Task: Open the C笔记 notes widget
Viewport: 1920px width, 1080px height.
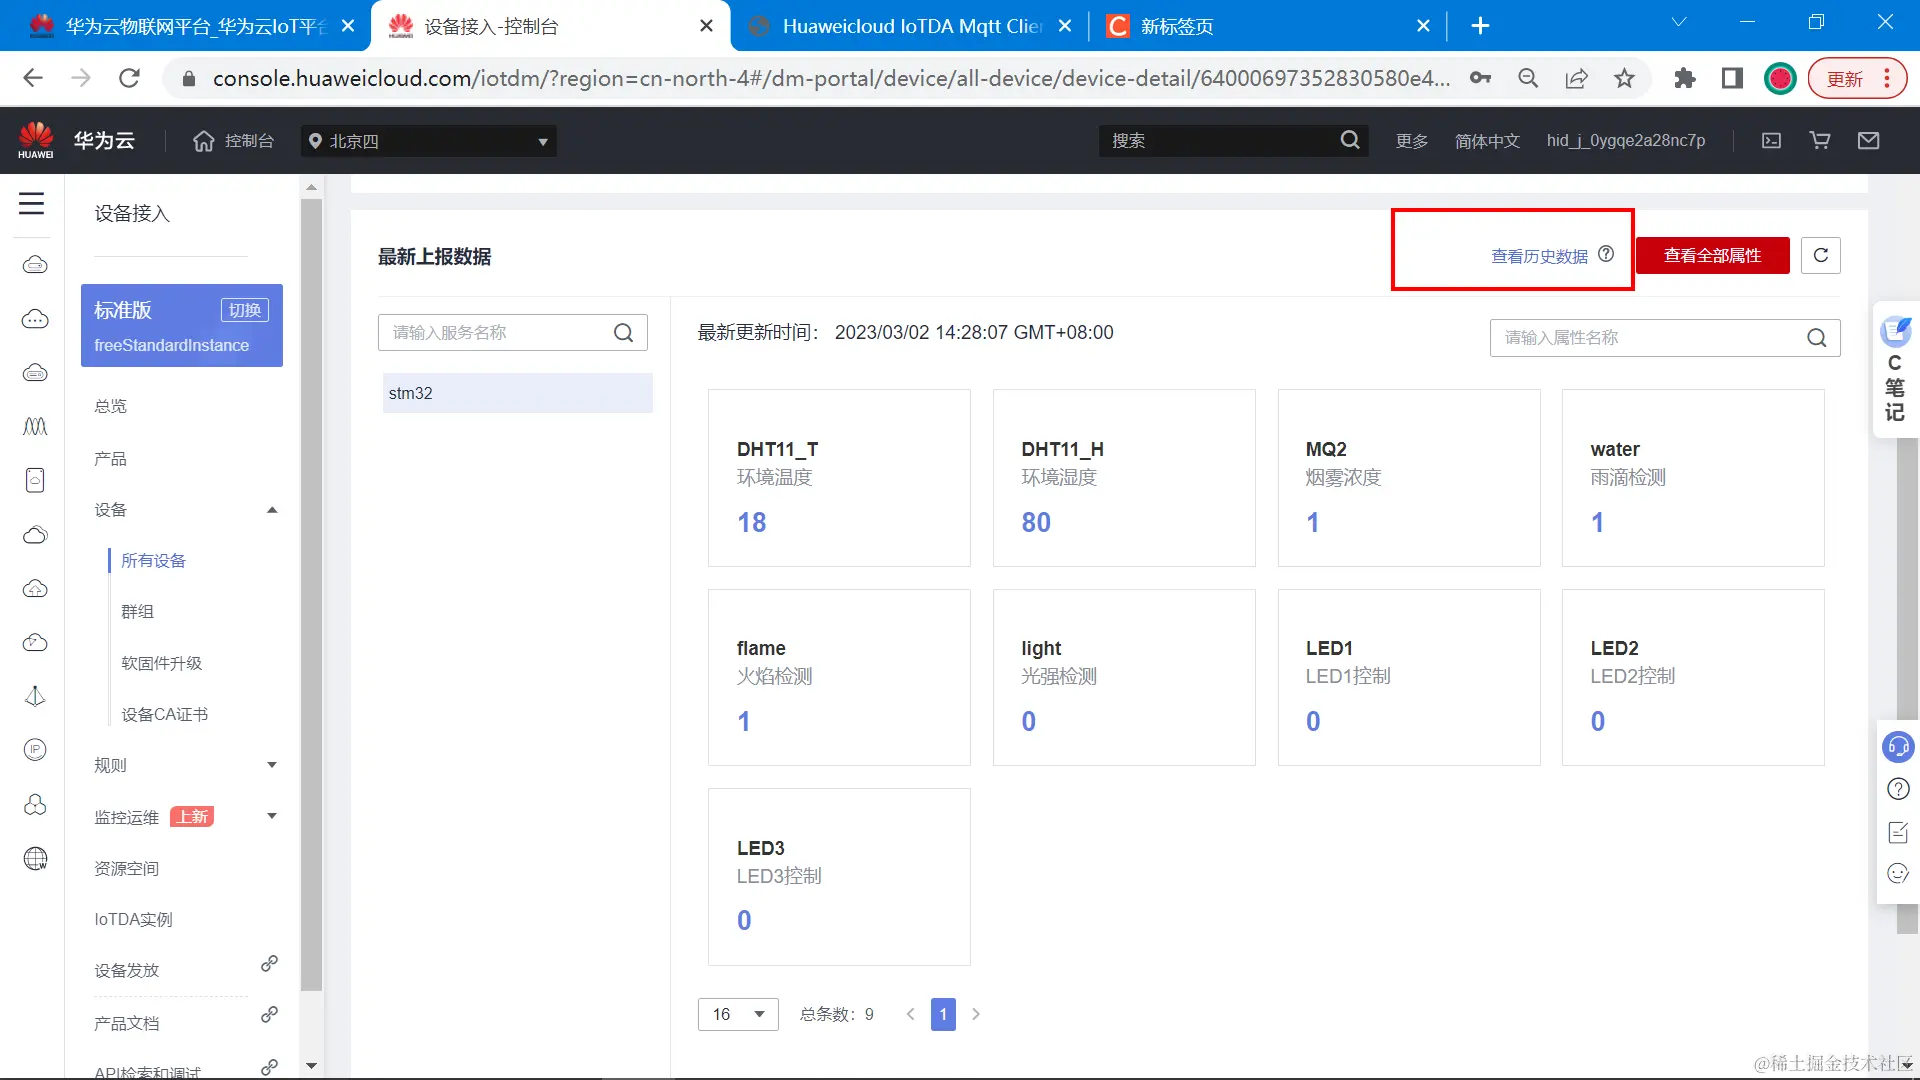Action: coord(1895,370)
